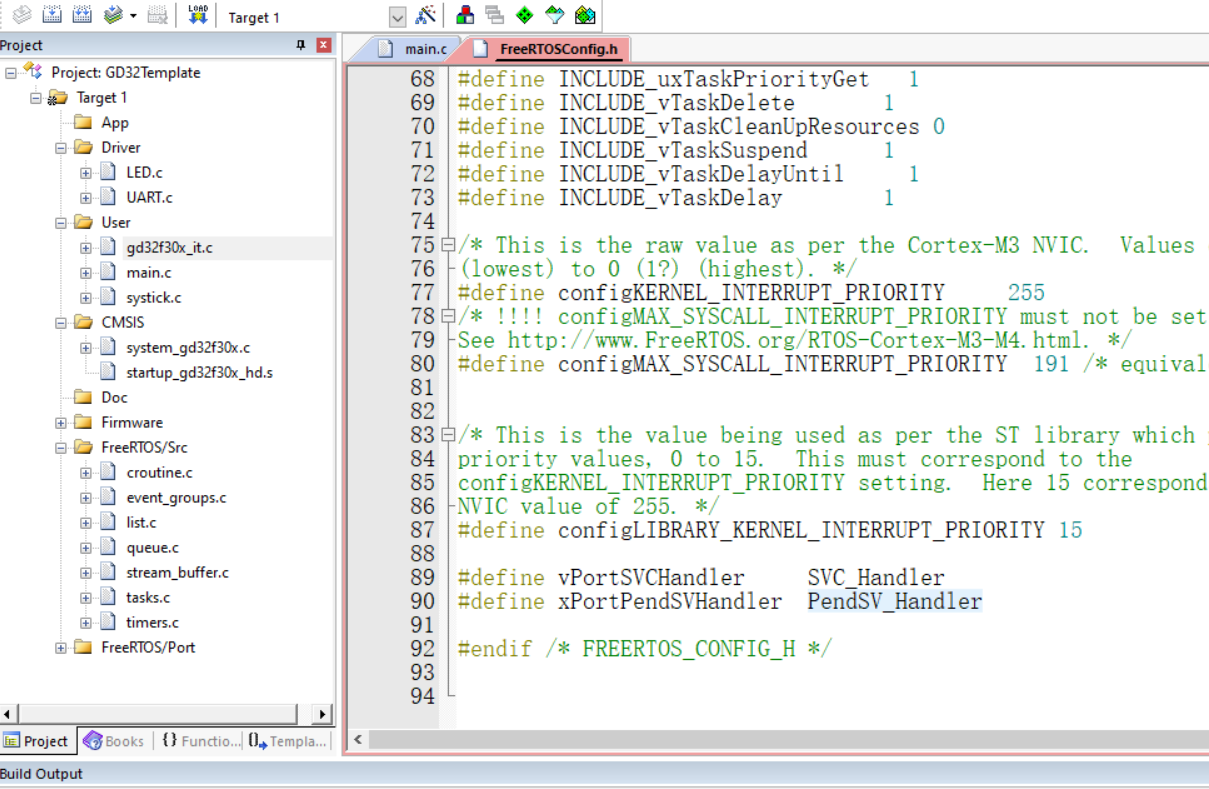The image size is (1209, 789).
Task: Expand the Firmware folder group
Action: [x=61, y=422]
